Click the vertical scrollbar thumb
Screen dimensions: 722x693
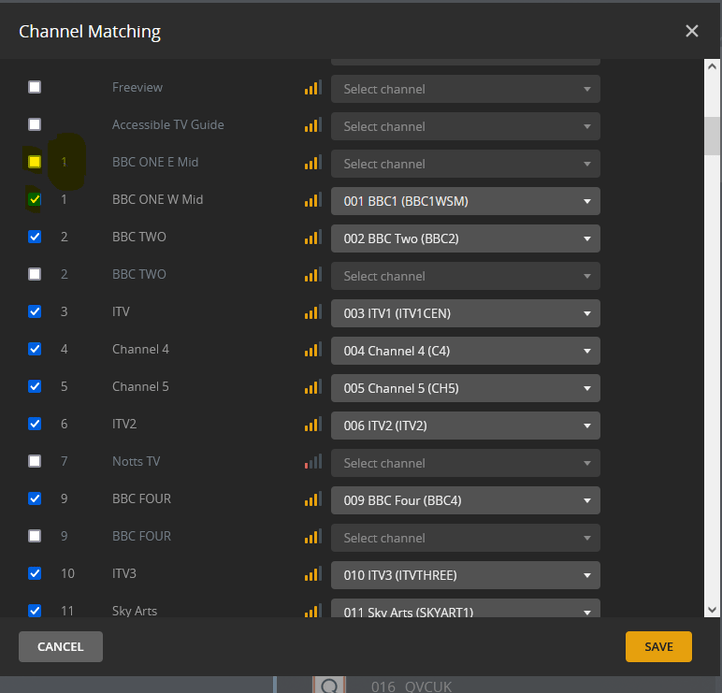(712, 136)
